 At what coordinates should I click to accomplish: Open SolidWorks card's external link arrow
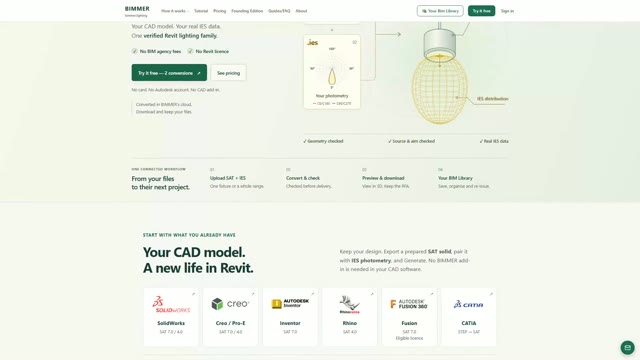193,294
